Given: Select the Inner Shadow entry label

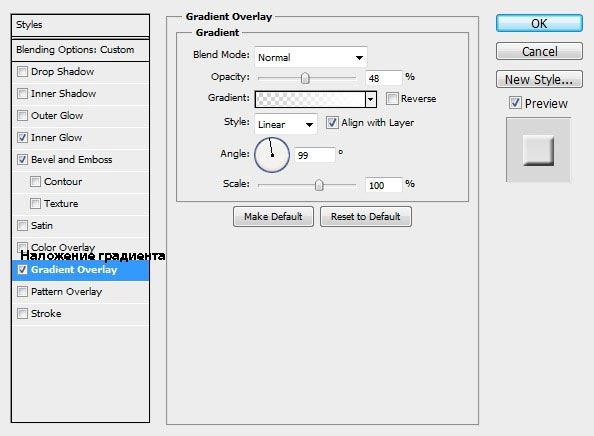Looking at the screenshot, I should tap(64, 94).
